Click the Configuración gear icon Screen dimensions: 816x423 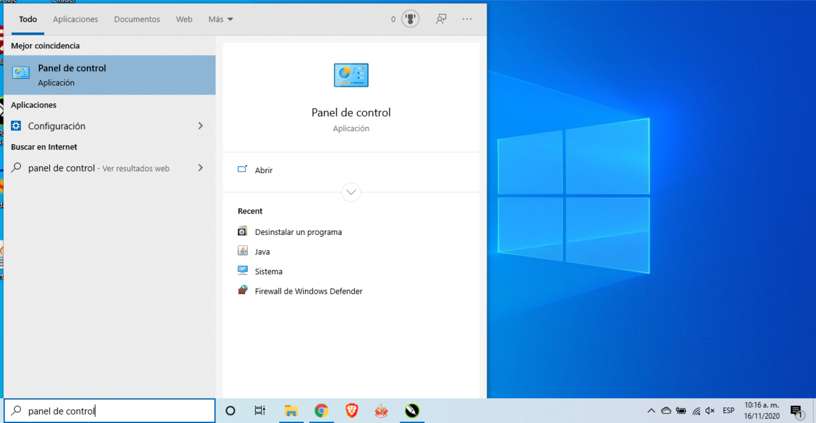click(x=16, y=125)
